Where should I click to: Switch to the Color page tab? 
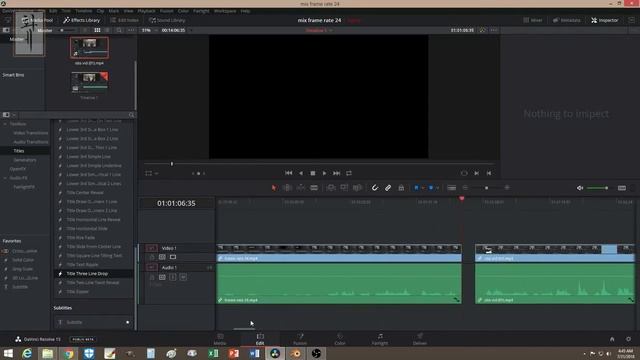pos(340,339)
